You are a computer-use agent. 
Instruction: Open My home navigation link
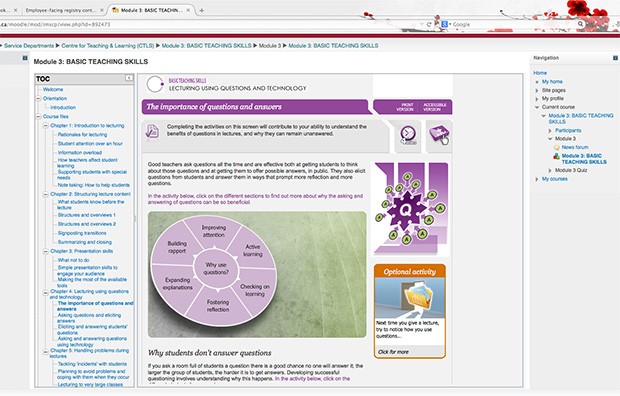[x=552, y=81]
